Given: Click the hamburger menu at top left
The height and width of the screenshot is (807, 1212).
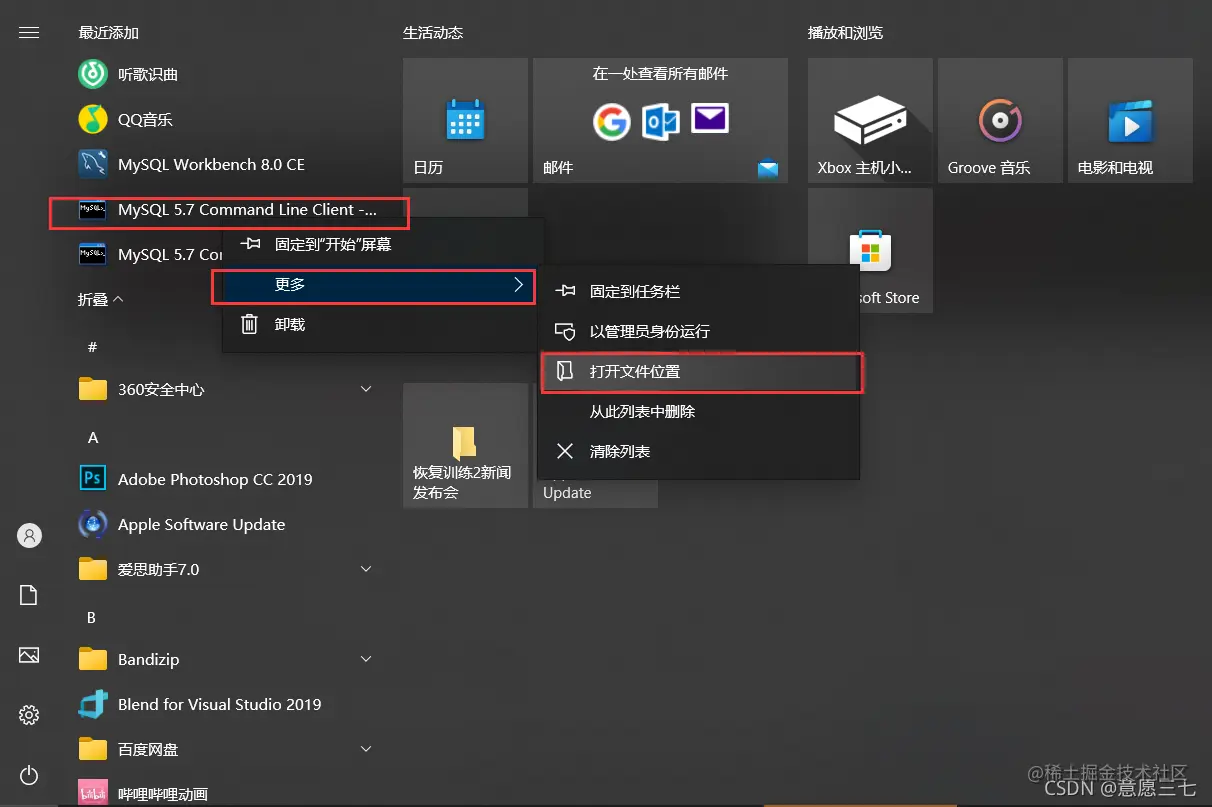Looking at the screenshot, I should click(28, 31).
